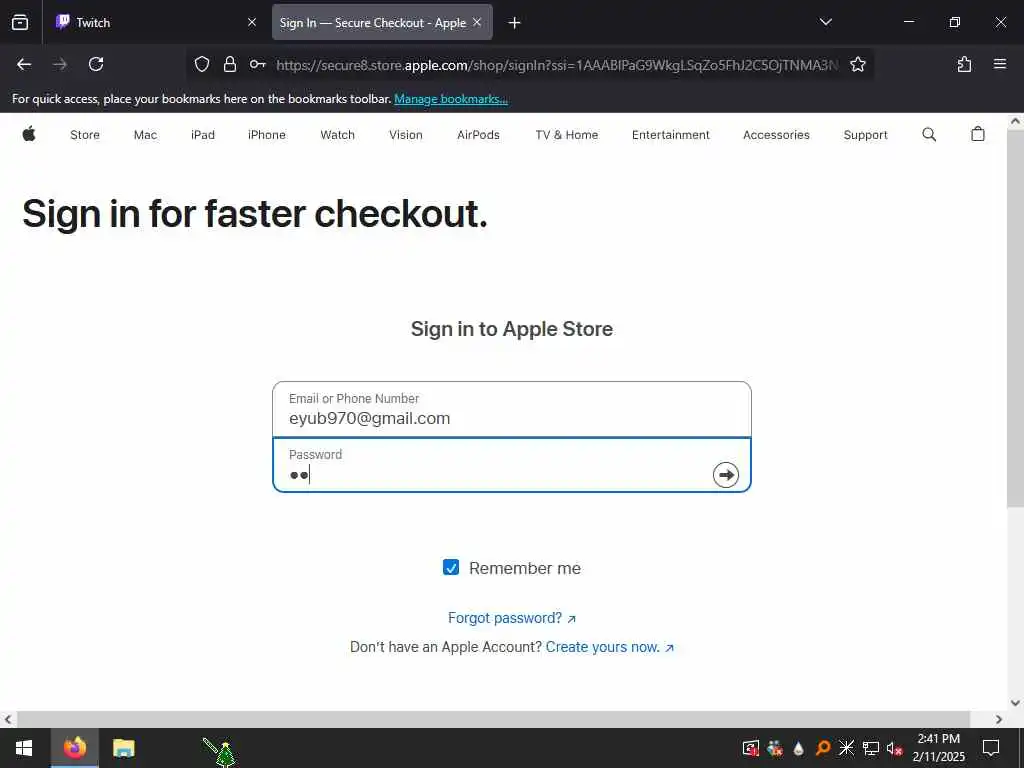1024x768 pixels.
Task: Click the white droplet tray icon
Action: (799, 748)
